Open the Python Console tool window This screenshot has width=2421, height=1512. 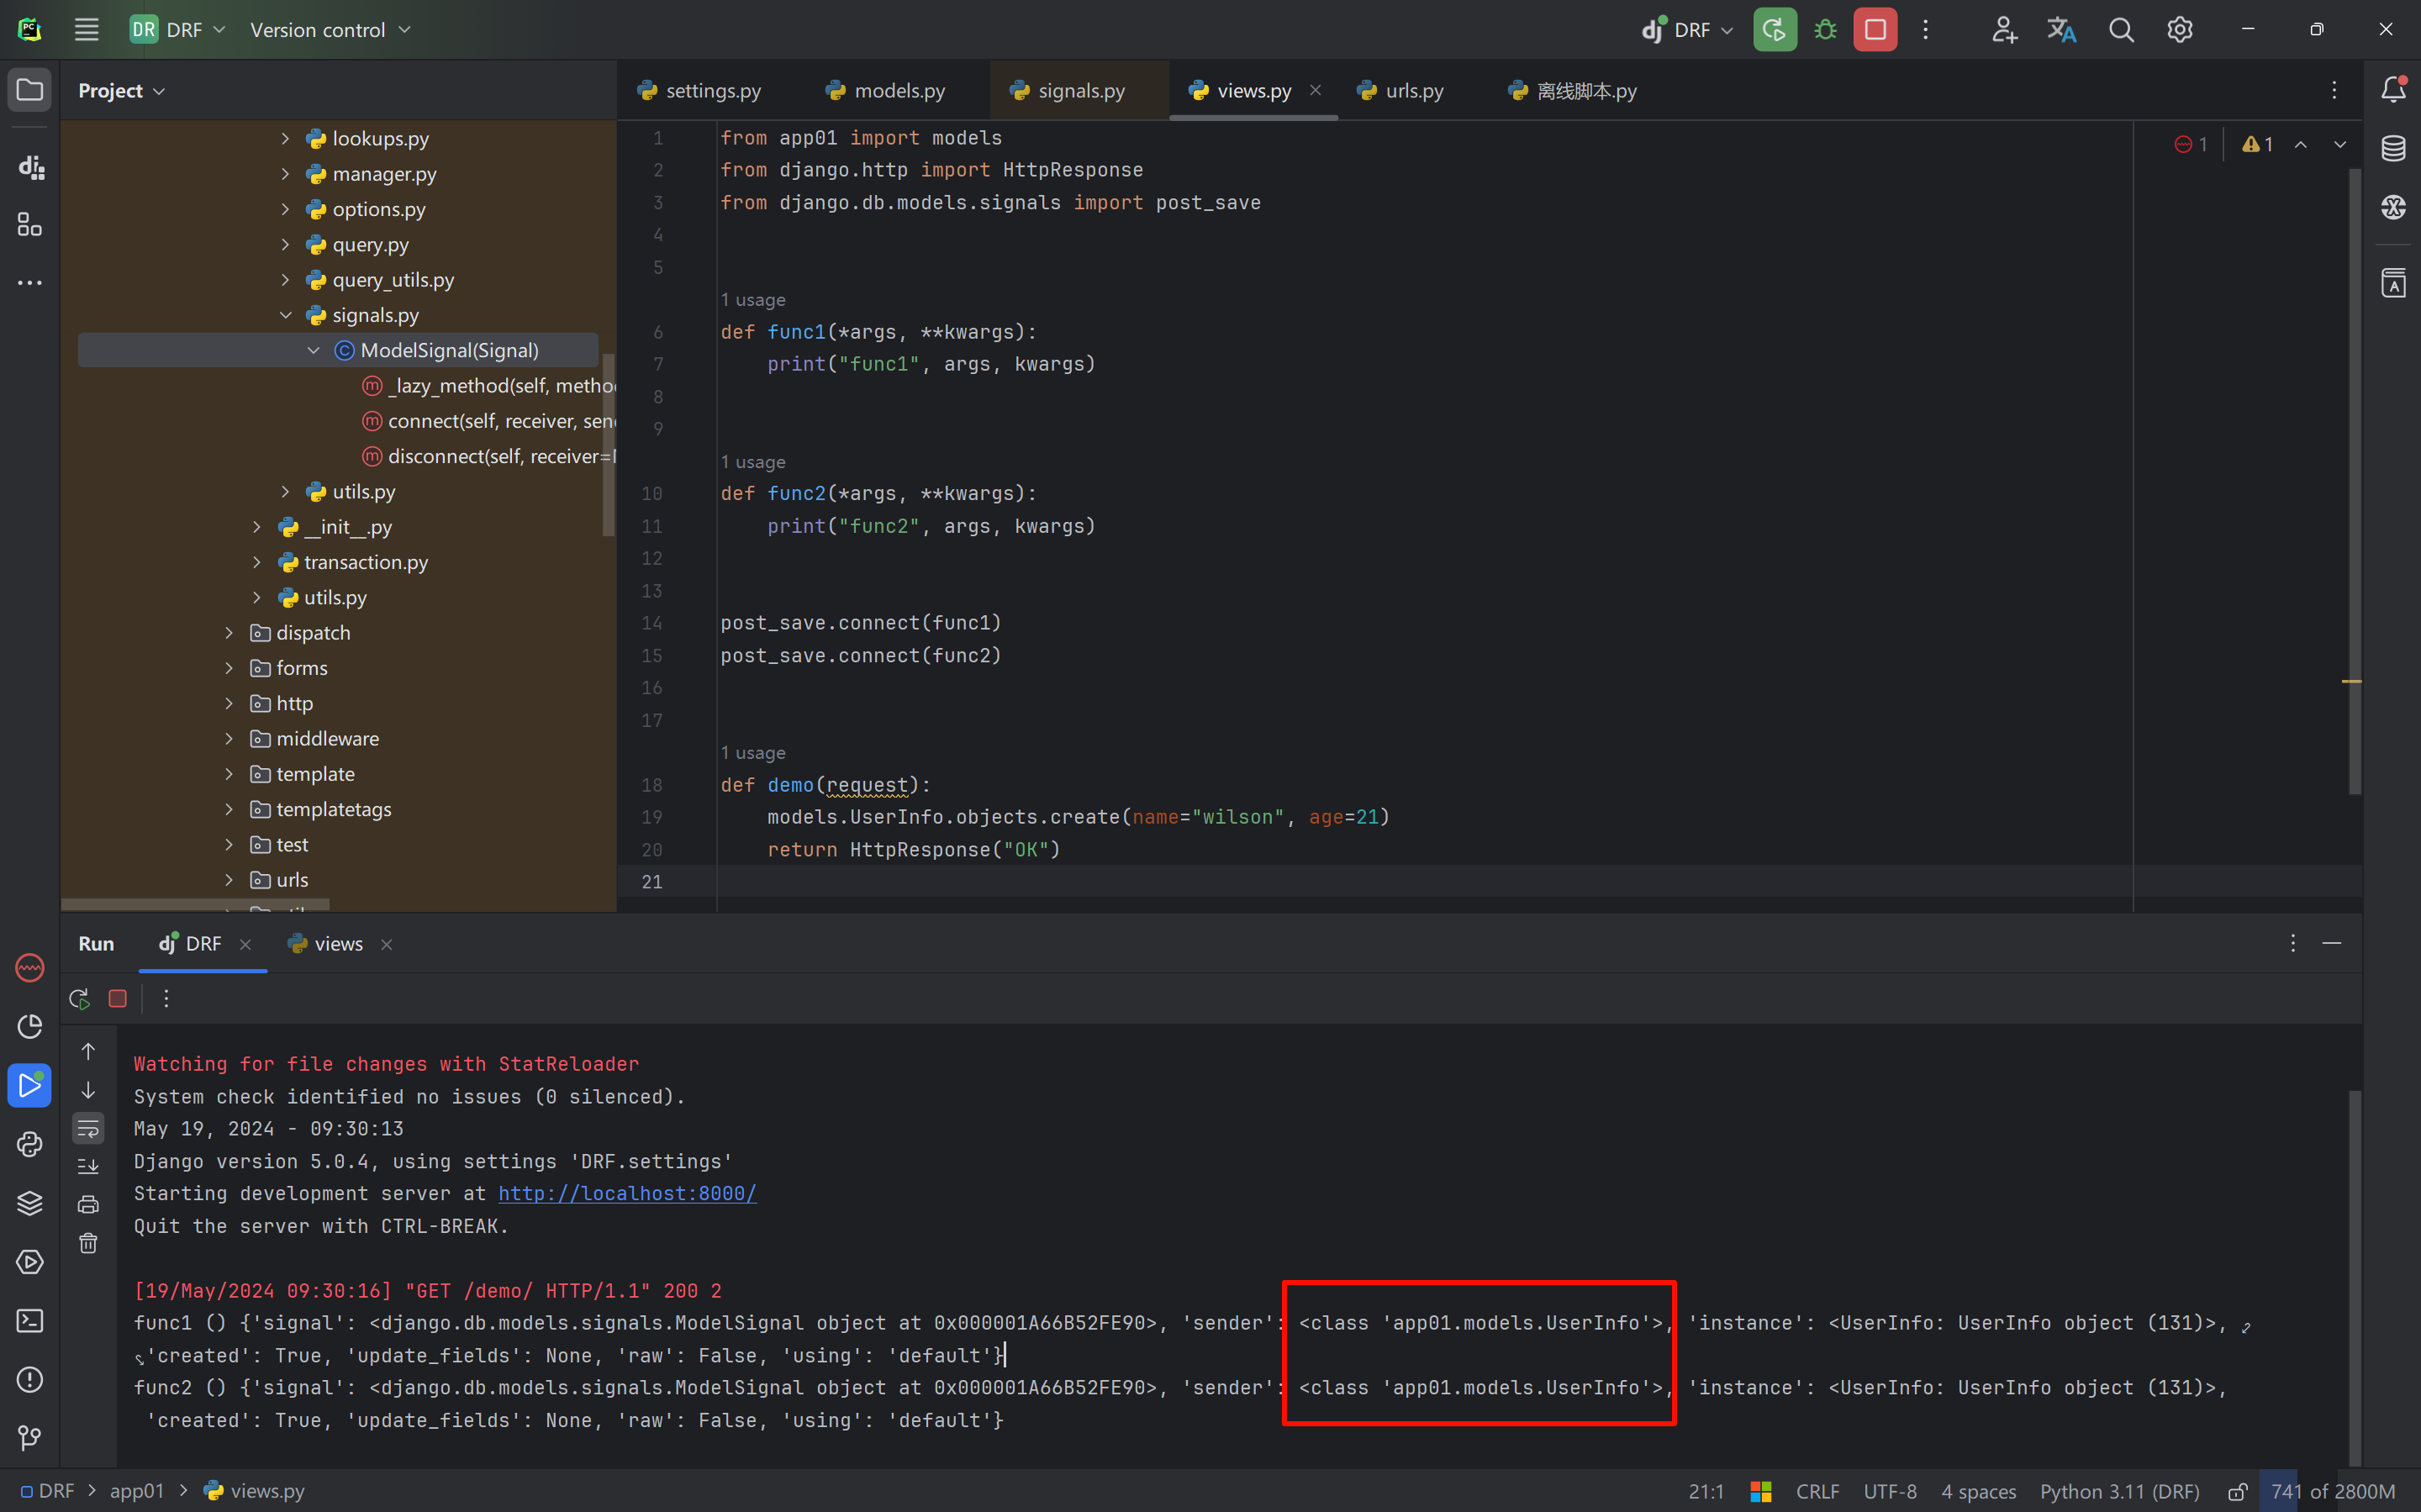point(30,1144)
